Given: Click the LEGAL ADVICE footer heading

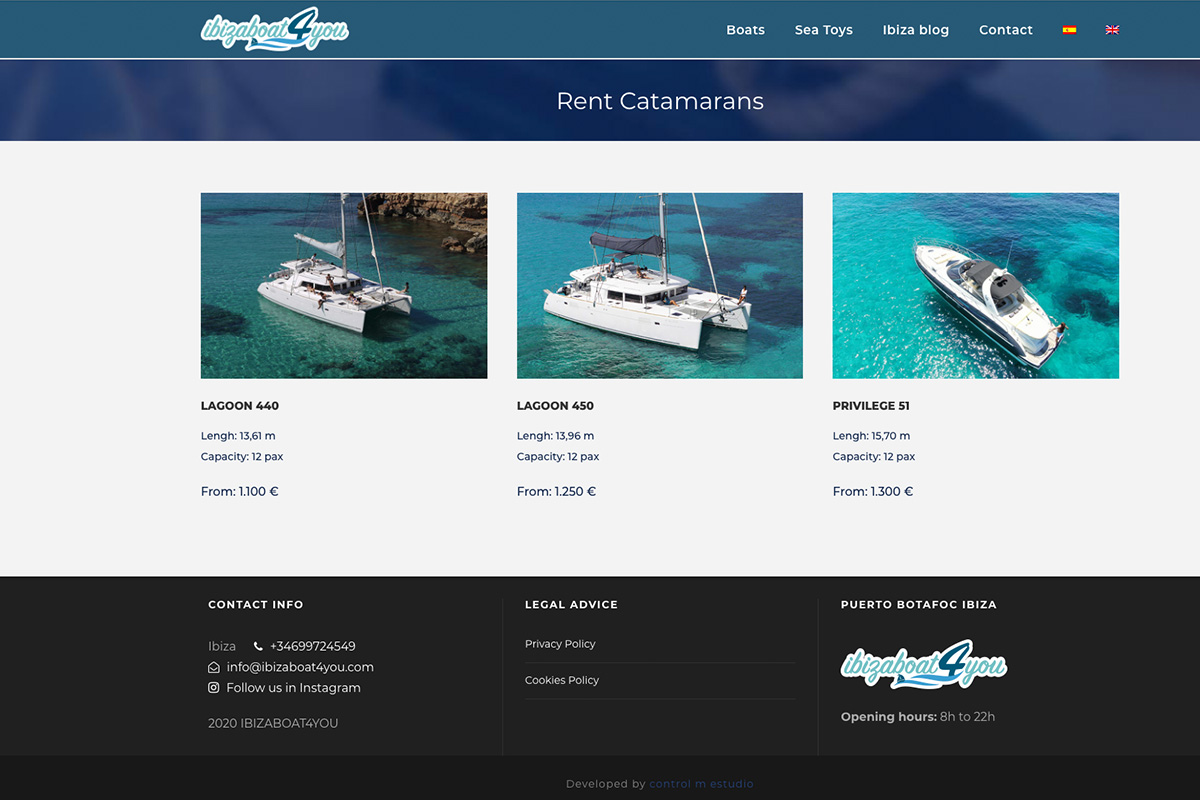Looking at the screenshot, I should pos(571,605).
